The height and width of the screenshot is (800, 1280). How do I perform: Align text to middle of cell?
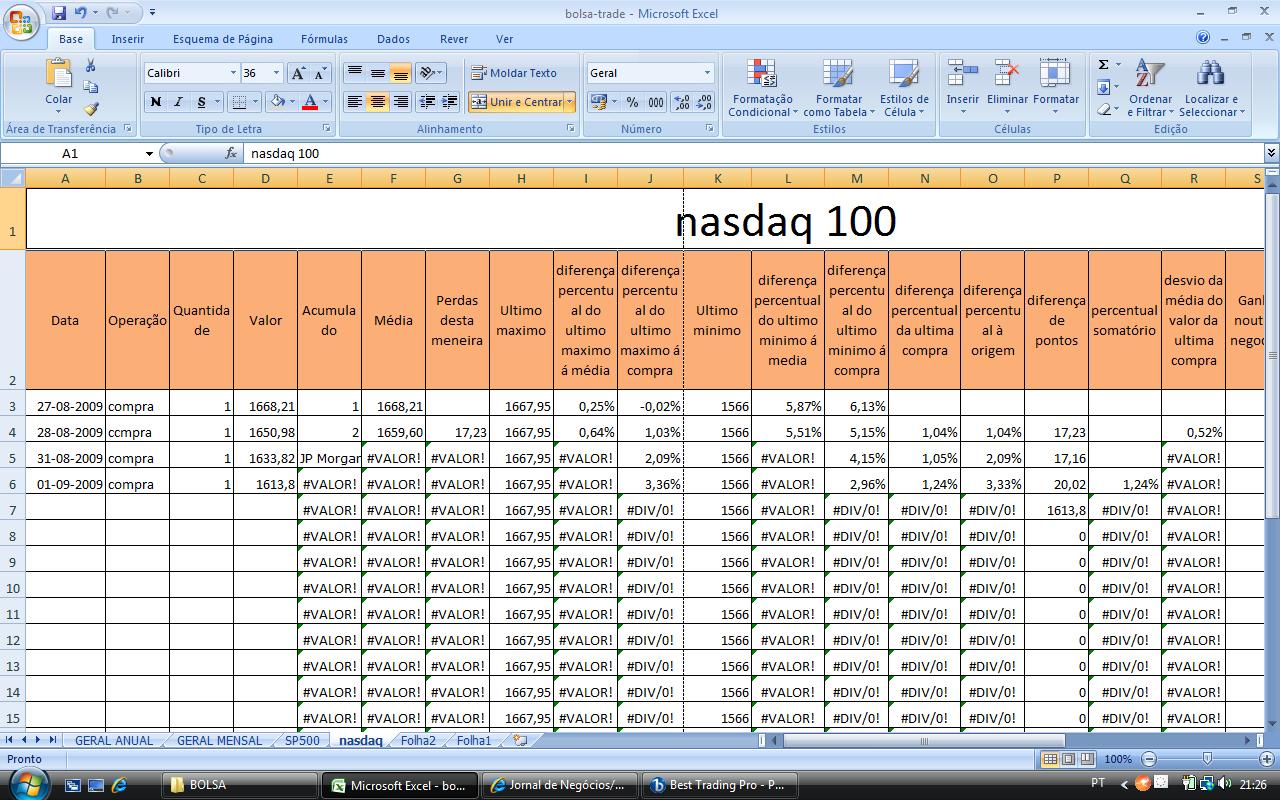tap(377, 73)
